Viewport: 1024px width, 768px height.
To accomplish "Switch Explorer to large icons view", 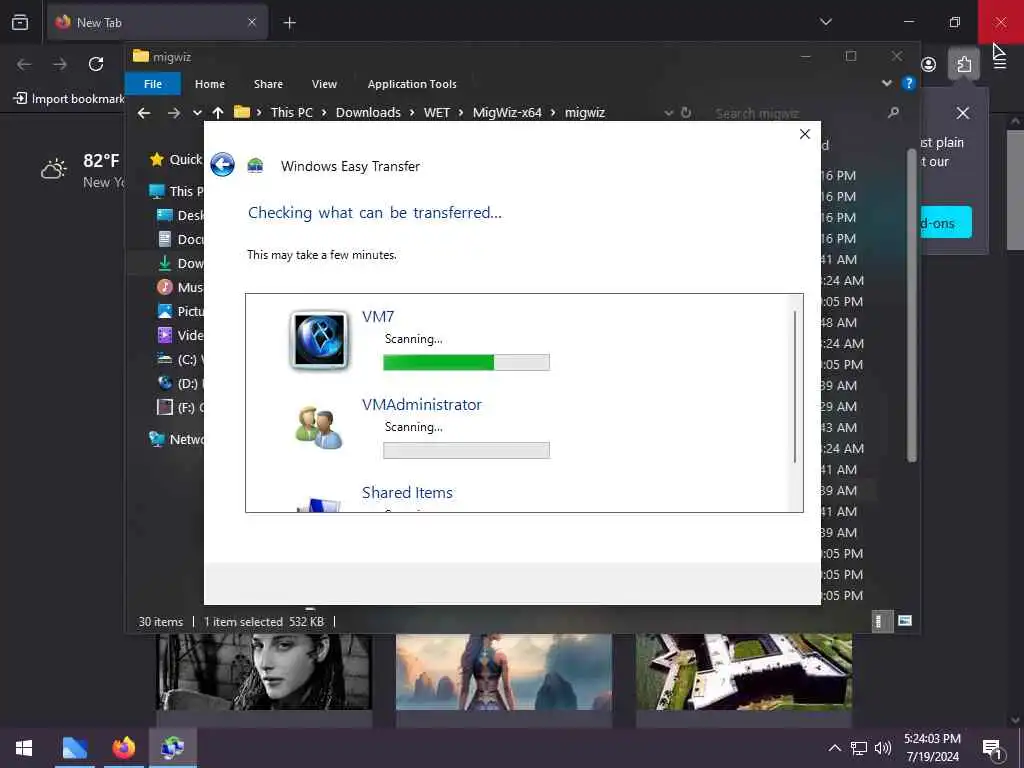I will (x=904, y=621).
